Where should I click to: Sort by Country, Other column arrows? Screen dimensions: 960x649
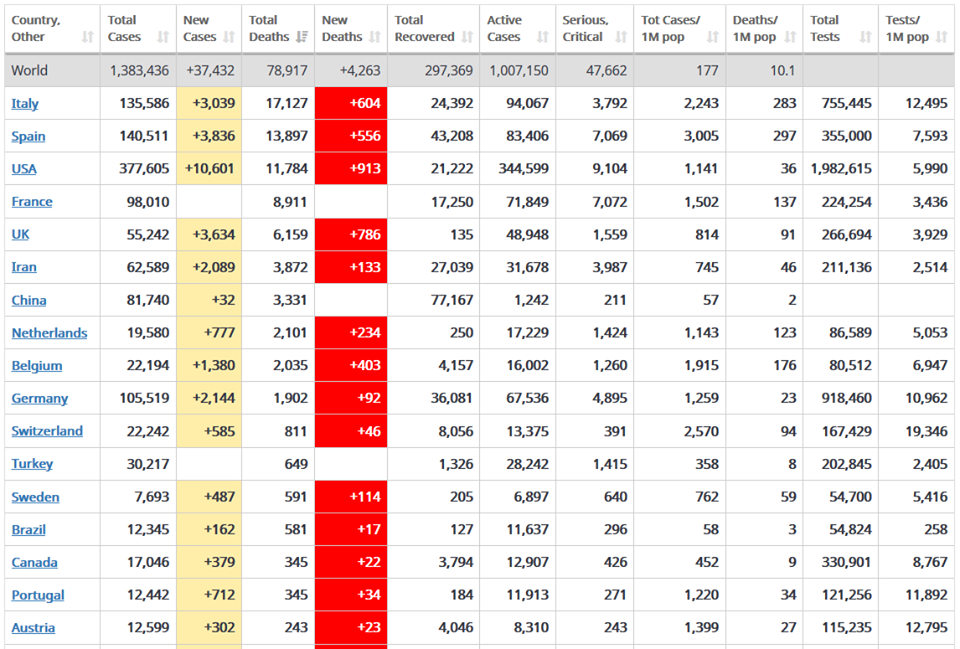[x=88, y=37]
